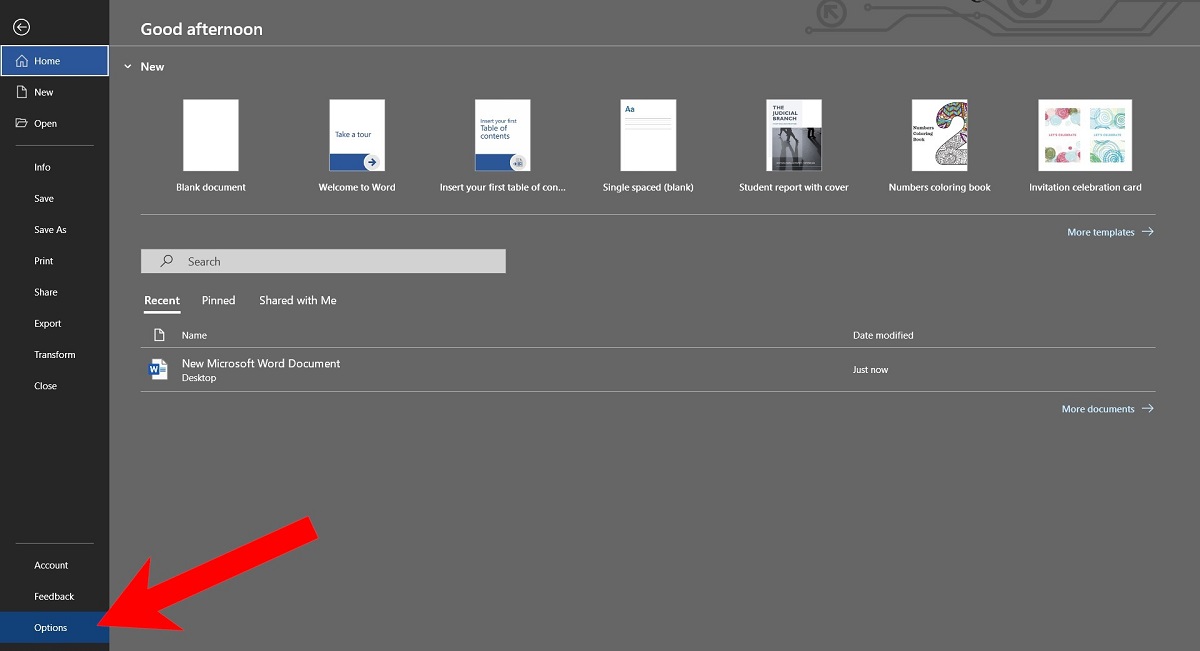The height and width of the screenshot is (651, 1200).
Task: Select Print from the sidebar
Action: [x=43, y=260]
